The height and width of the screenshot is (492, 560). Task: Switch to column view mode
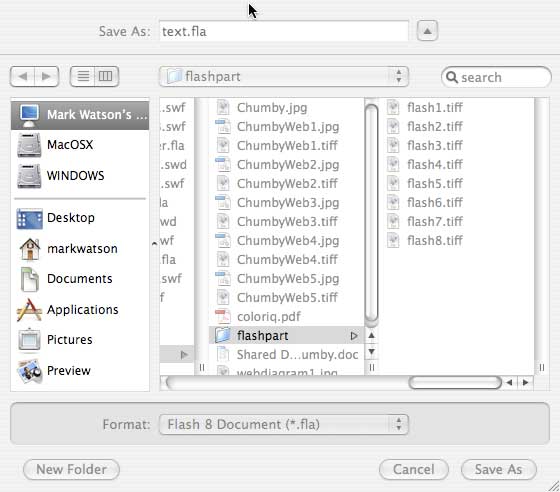pos(106,76)
